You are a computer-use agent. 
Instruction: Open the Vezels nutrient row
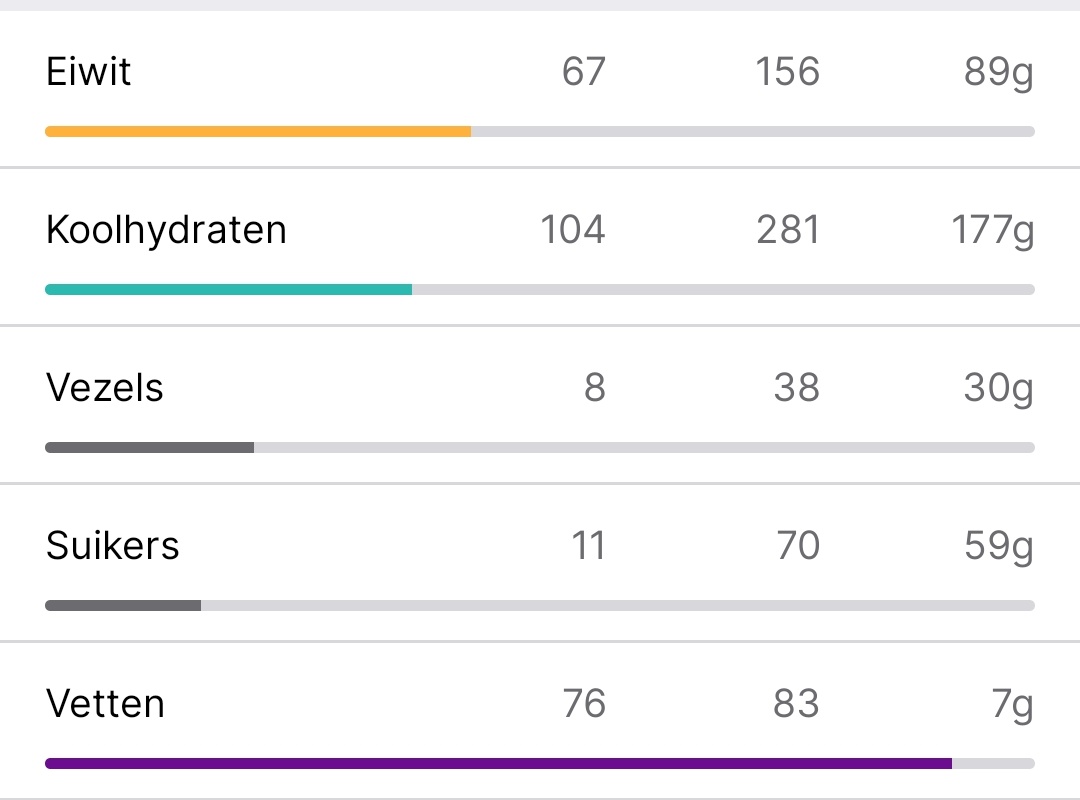coord(105,388)
